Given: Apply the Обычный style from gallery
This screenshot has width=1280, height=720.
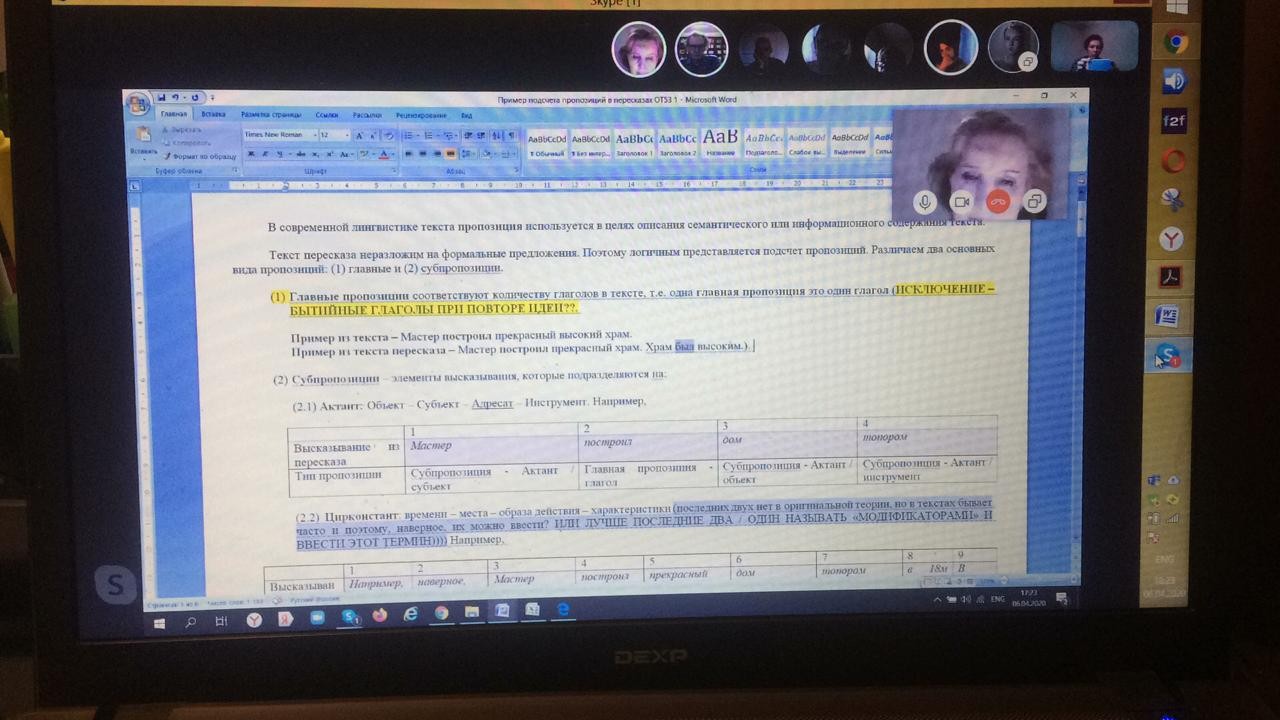Looking at the screenshot, I should click(547, 143).
